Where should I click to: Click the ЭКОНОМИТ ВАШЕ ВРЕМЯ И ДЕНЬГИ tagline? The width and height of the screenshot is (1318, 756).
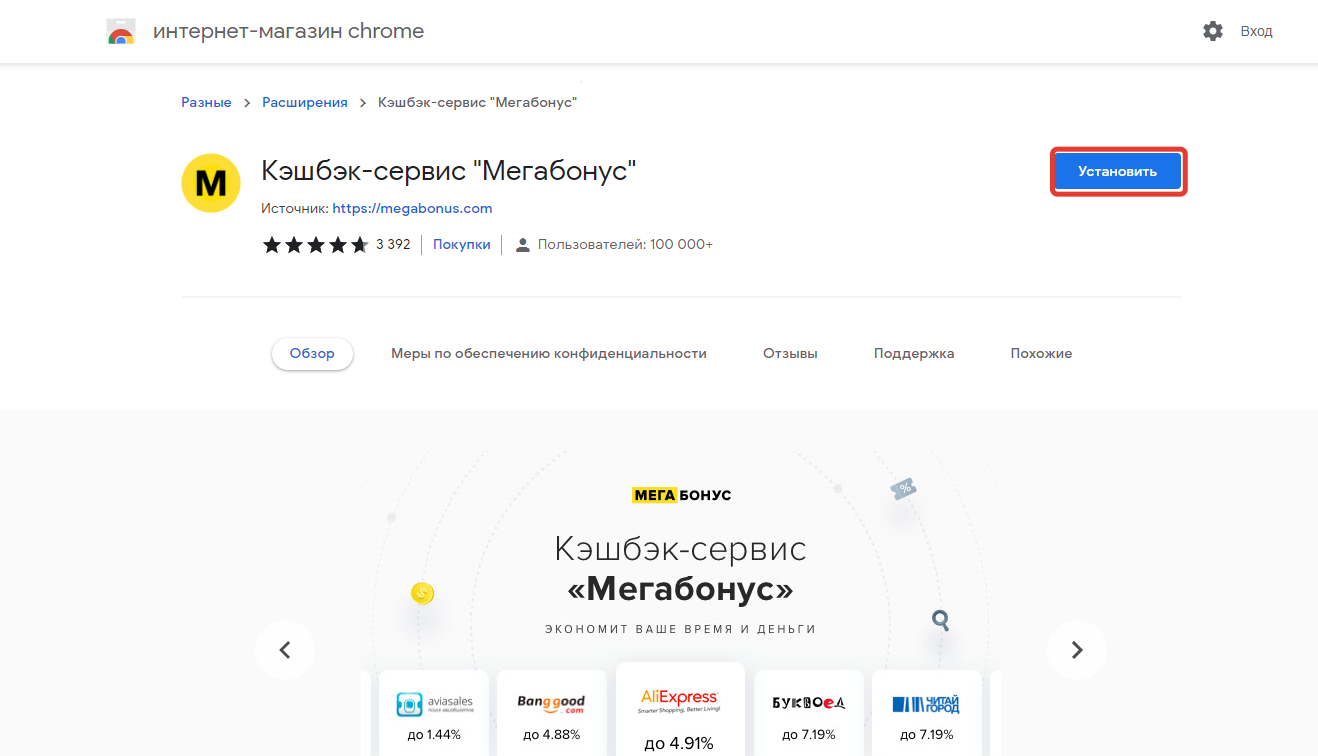pyautogui.click(x=681, y=629)
